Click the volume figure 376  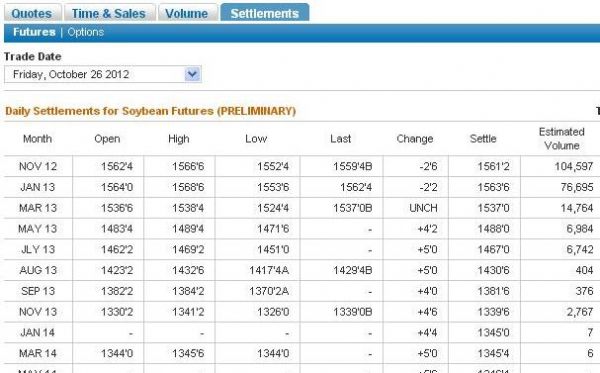[x=584, y=291]
